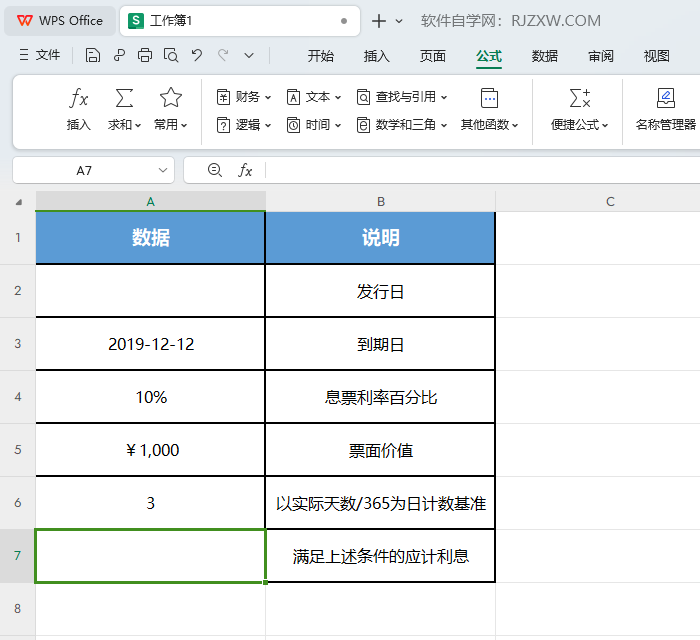Click the cell containing 到期日
Viewport: 700px width, 640px height.
click(380, 344)
